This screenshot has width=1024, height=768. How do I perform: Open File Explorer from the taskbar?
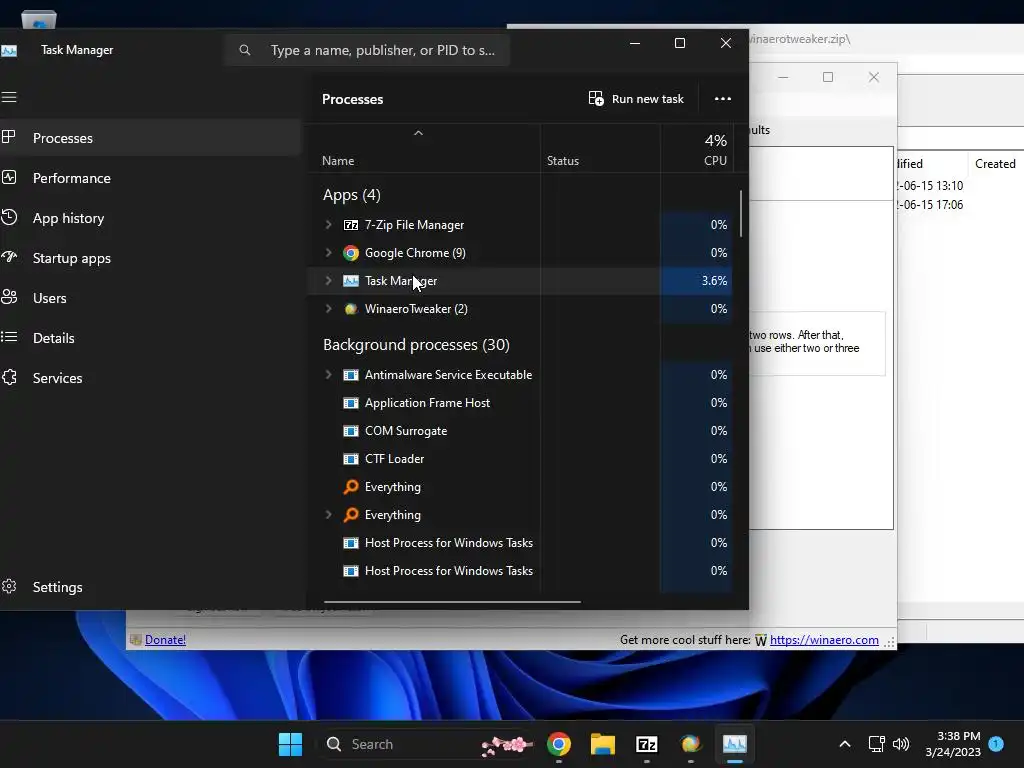pos(603,744)
